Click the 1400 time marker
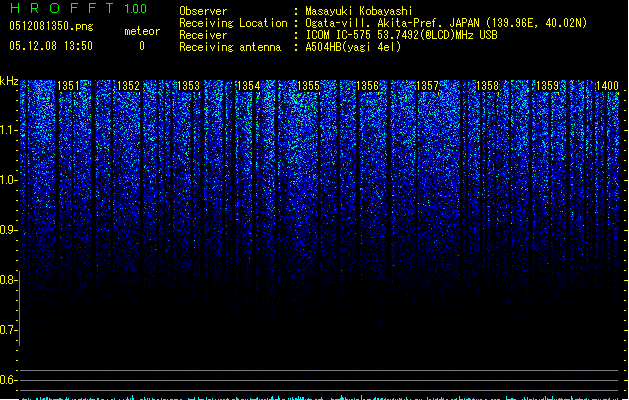 607,85
